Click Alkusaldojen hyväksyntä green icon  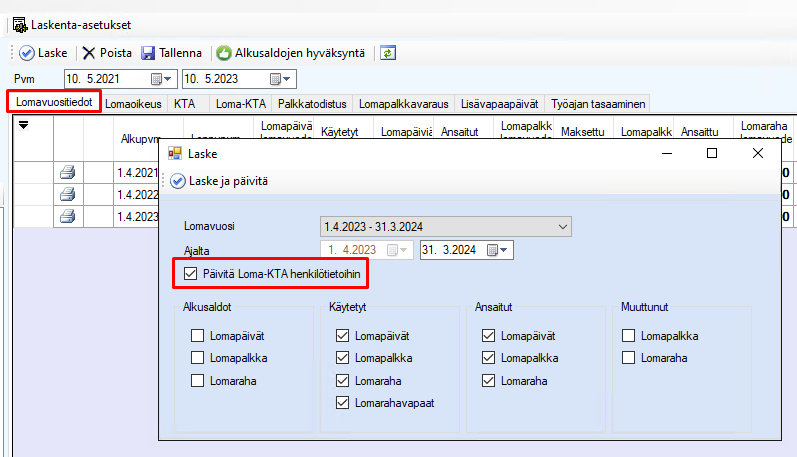point(224,53)
